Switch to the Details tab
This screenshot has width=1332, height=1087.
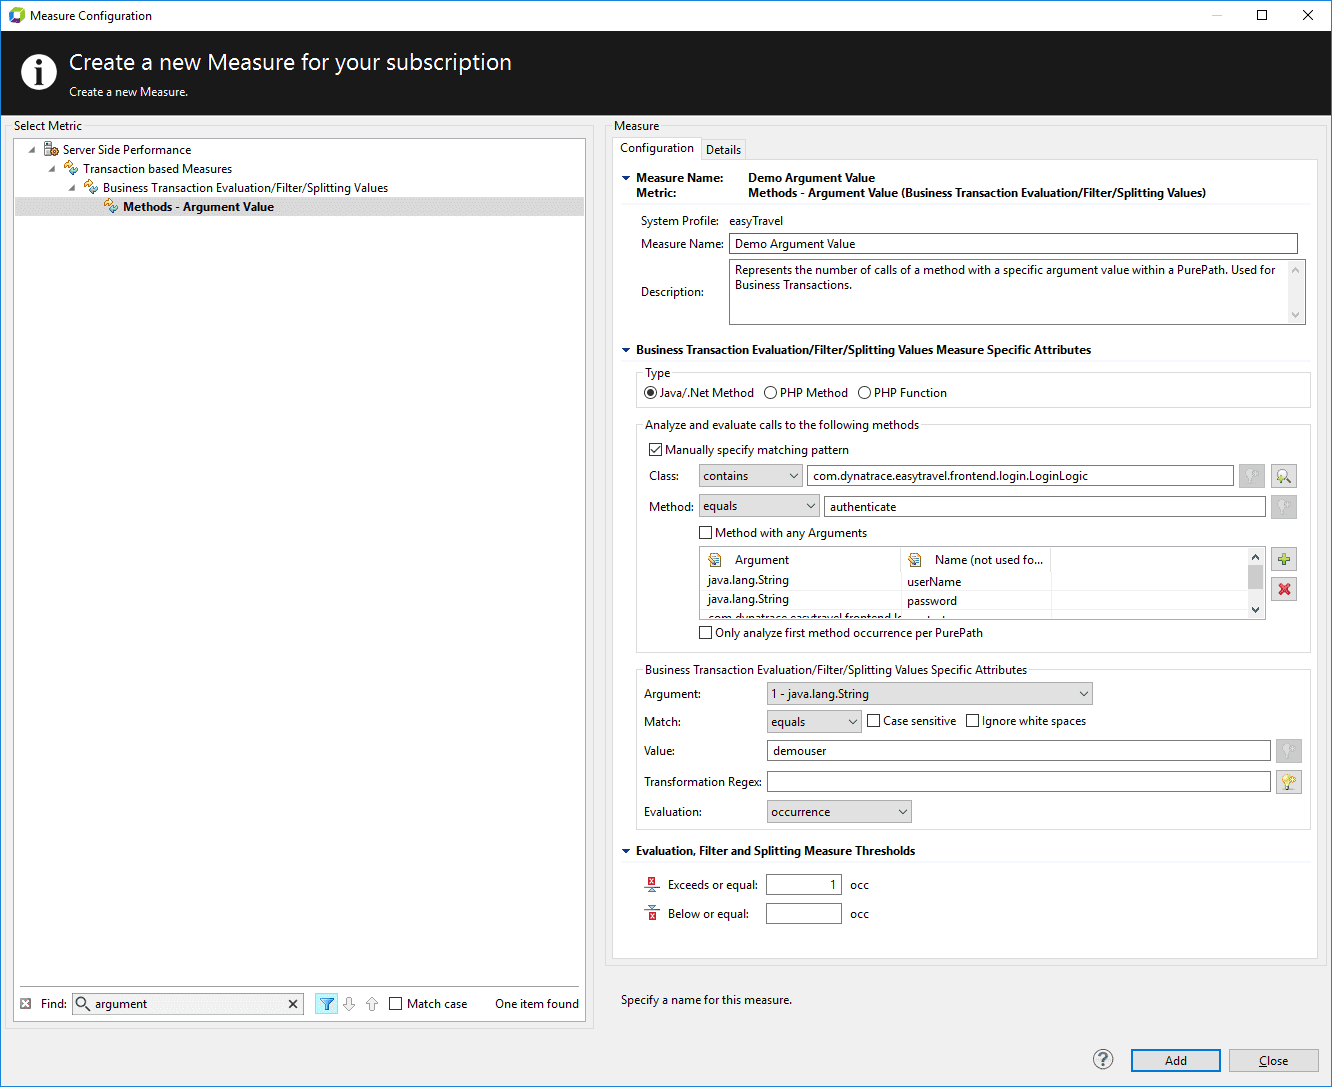click(723, 150)
